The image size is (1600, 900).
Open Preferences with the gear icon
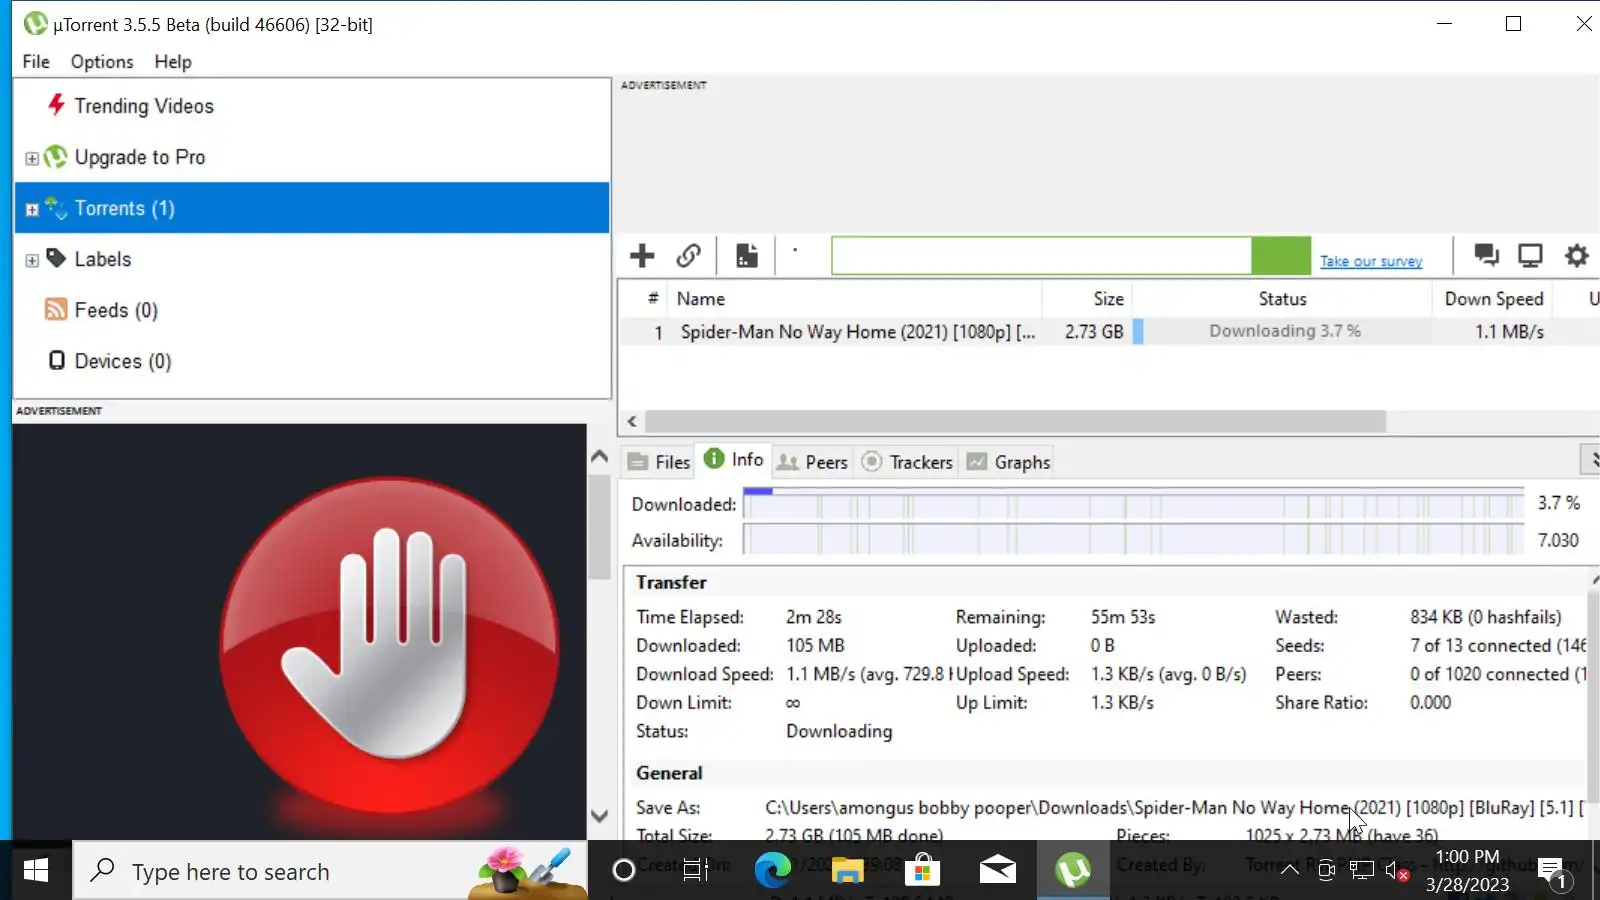(x=1576, y=256)
